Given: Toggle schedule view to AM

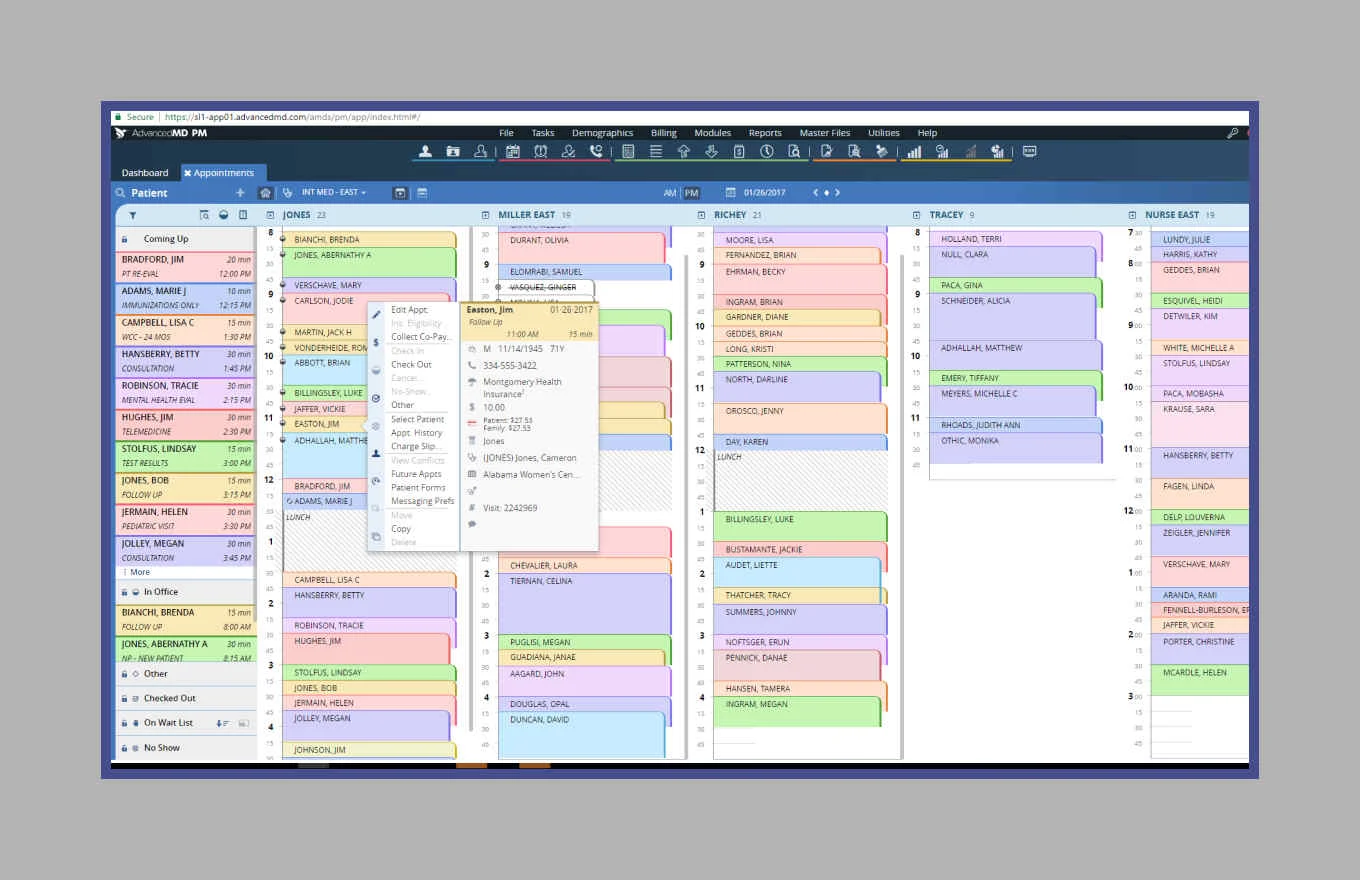Looking at the screenshot, I should (670, 193).
